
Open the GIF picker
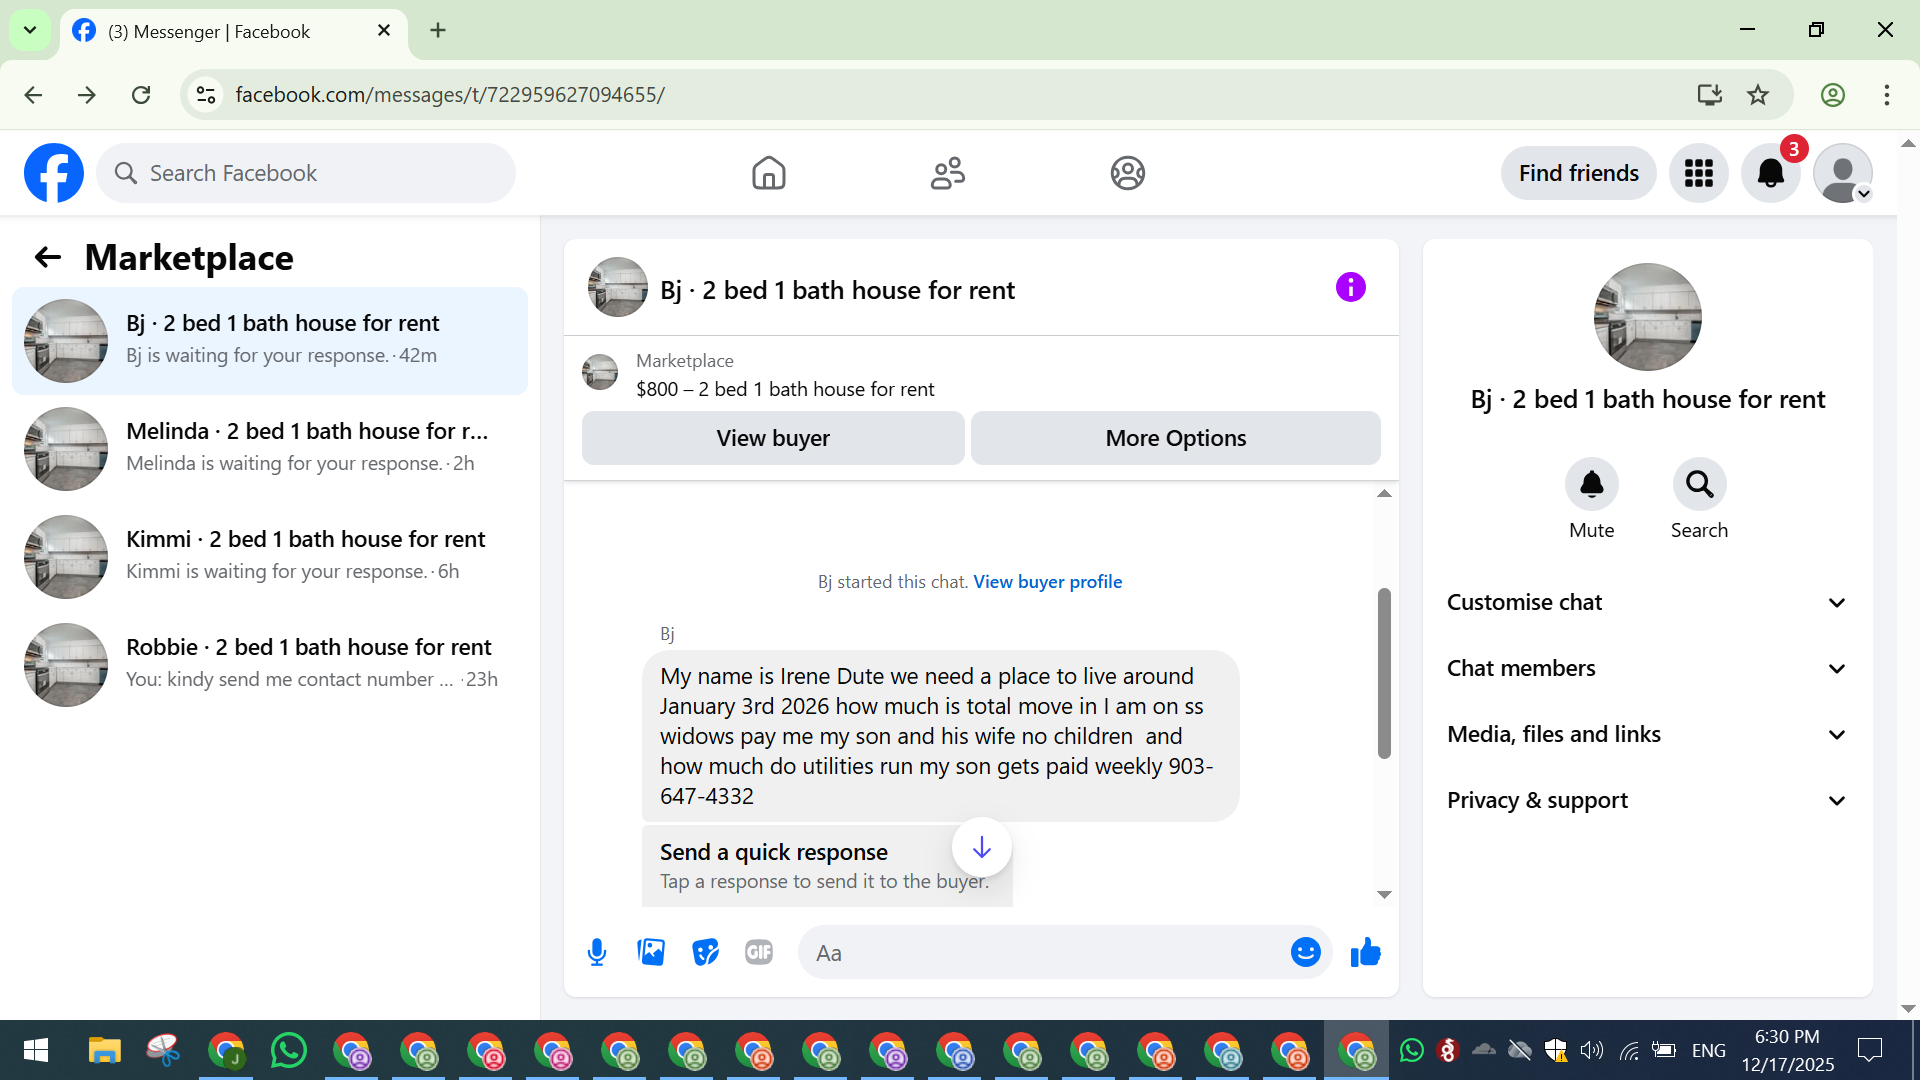(x=759, y=953)
